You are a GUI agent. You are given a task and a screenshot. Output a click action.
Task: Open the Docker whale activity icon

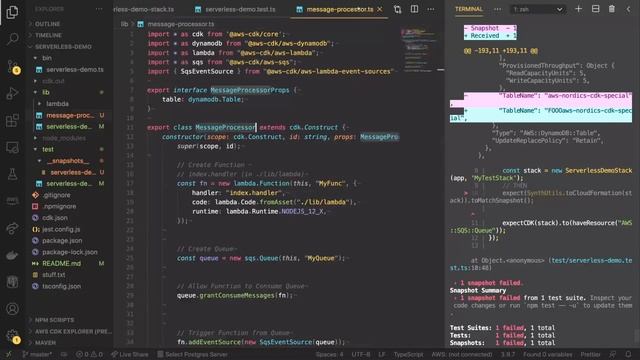(12, 255)
